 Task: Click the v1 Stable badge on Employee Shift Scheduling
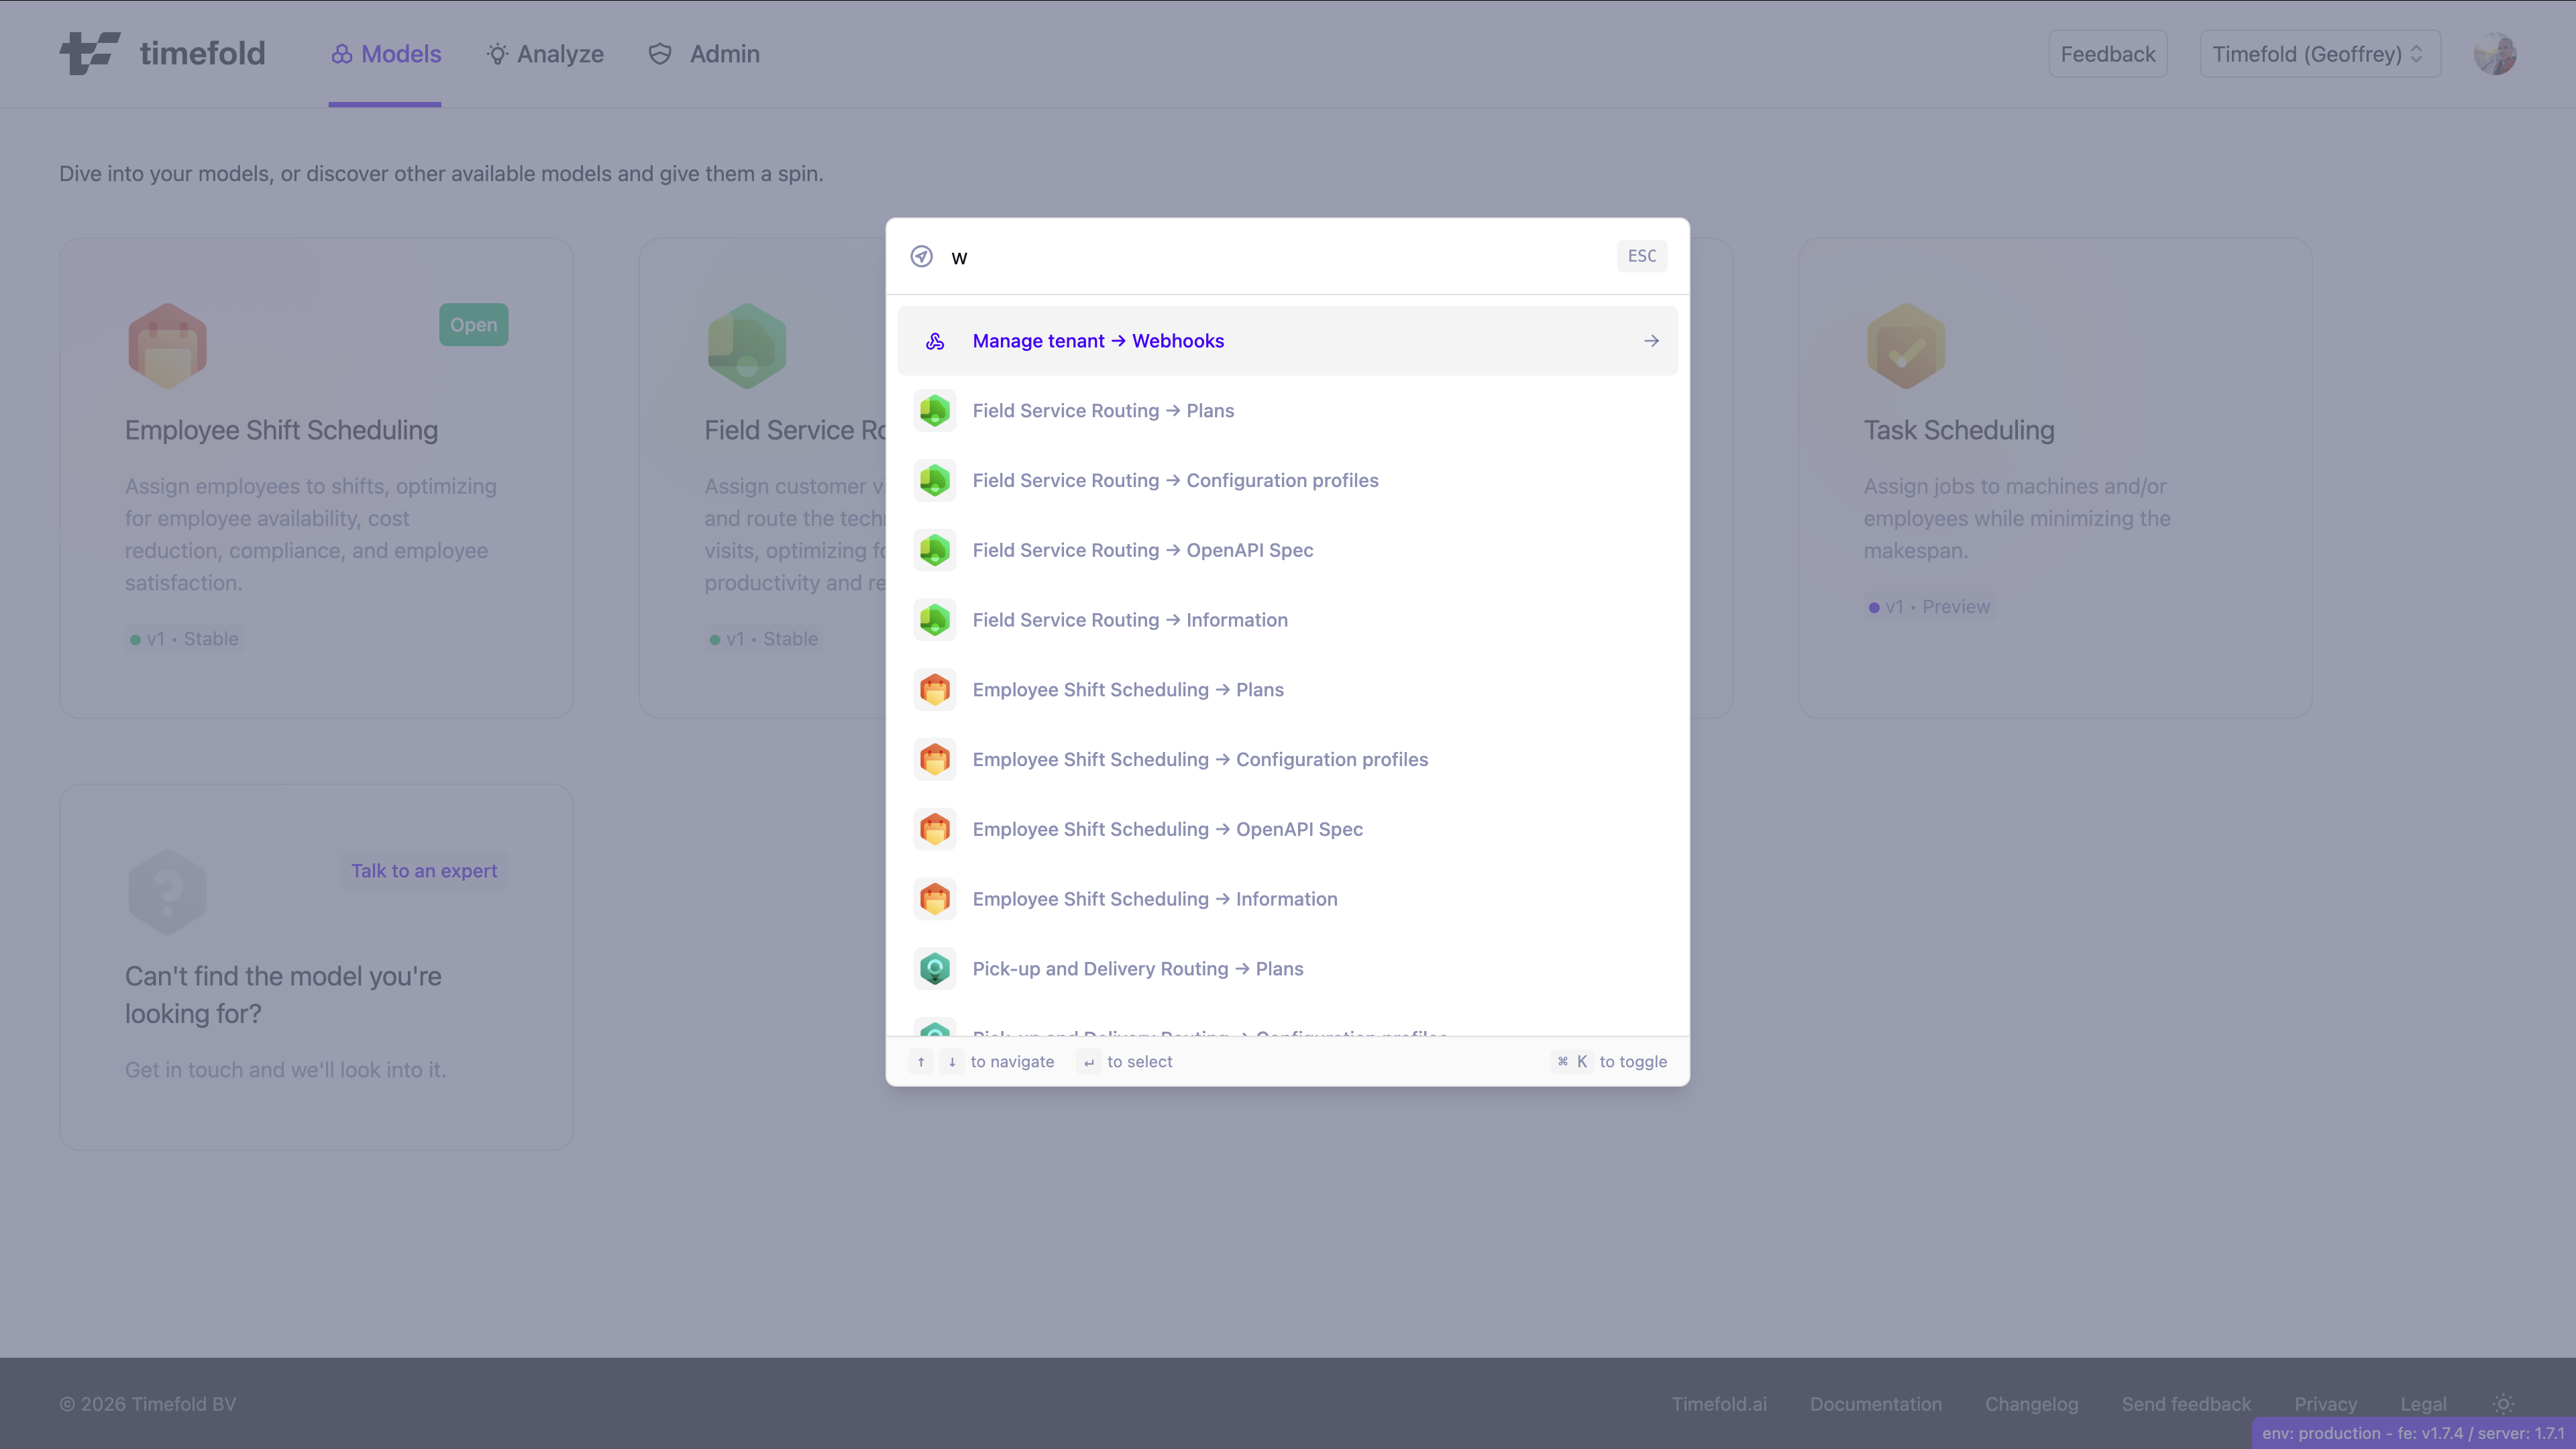click(x=184, y=639)
